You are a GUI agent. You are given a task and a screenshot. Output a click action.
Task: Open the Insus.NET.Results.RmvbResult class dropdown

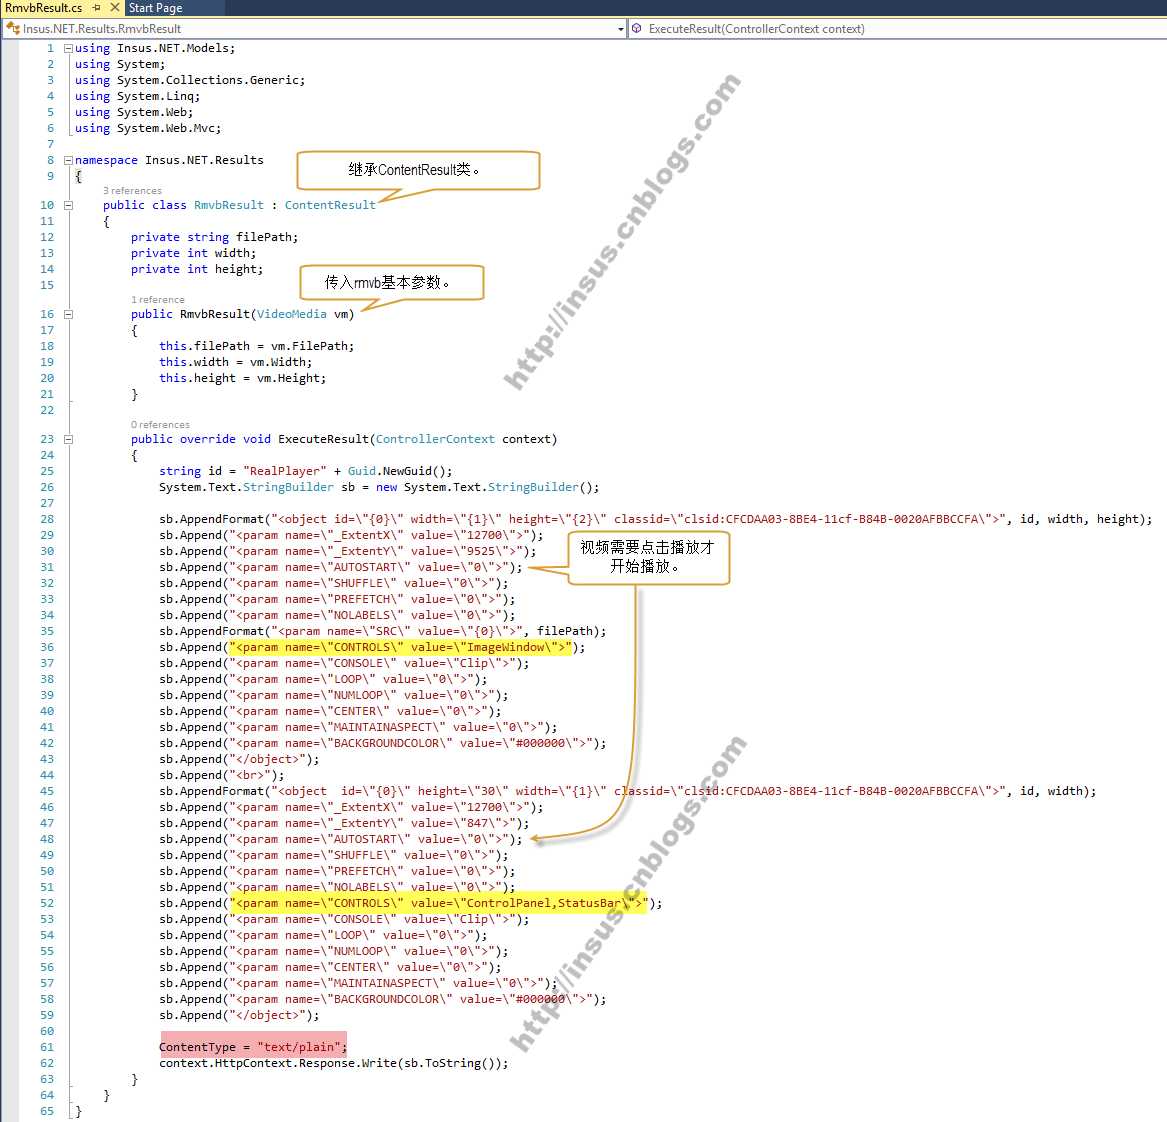point(621,29)
